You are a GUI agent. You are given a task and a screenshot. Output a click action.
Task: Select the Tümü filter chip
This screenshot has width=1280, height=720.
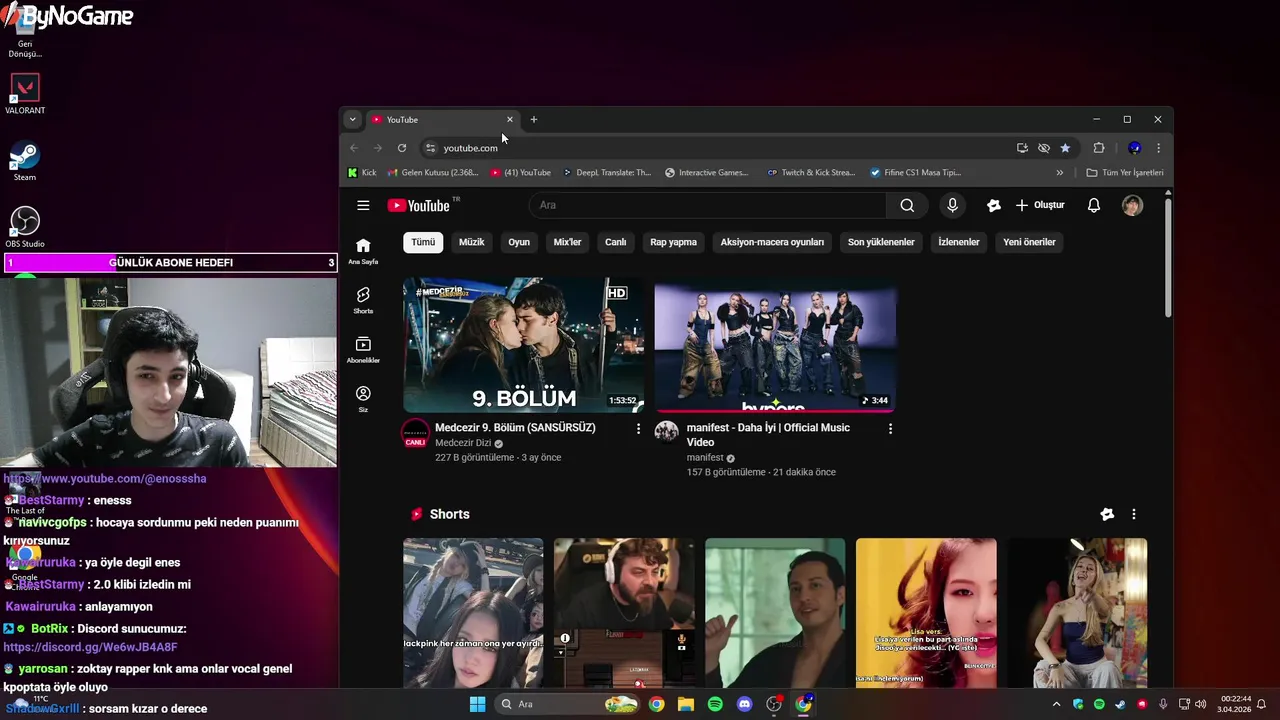423,242
